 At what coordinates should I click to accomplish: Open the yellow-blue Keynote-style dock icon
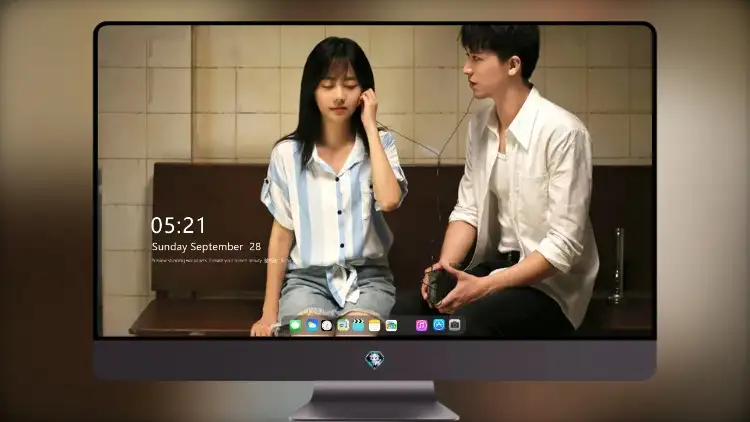[342, 326]
